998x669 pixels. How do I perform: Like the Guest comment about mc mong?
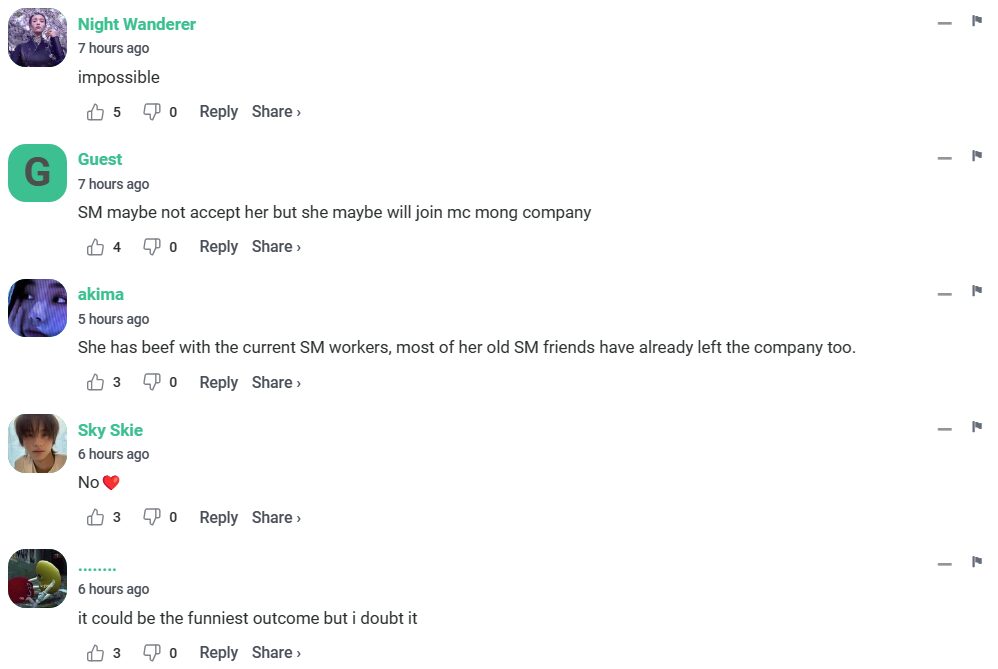click(x=96, y=247)
